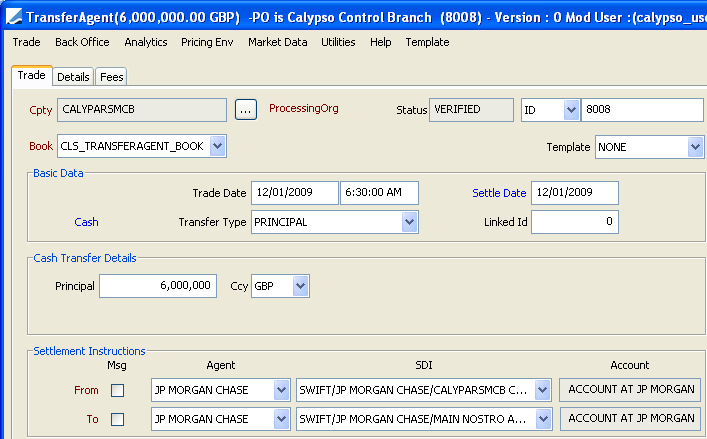Toggle the To Msg checkbox

(117, 420)
